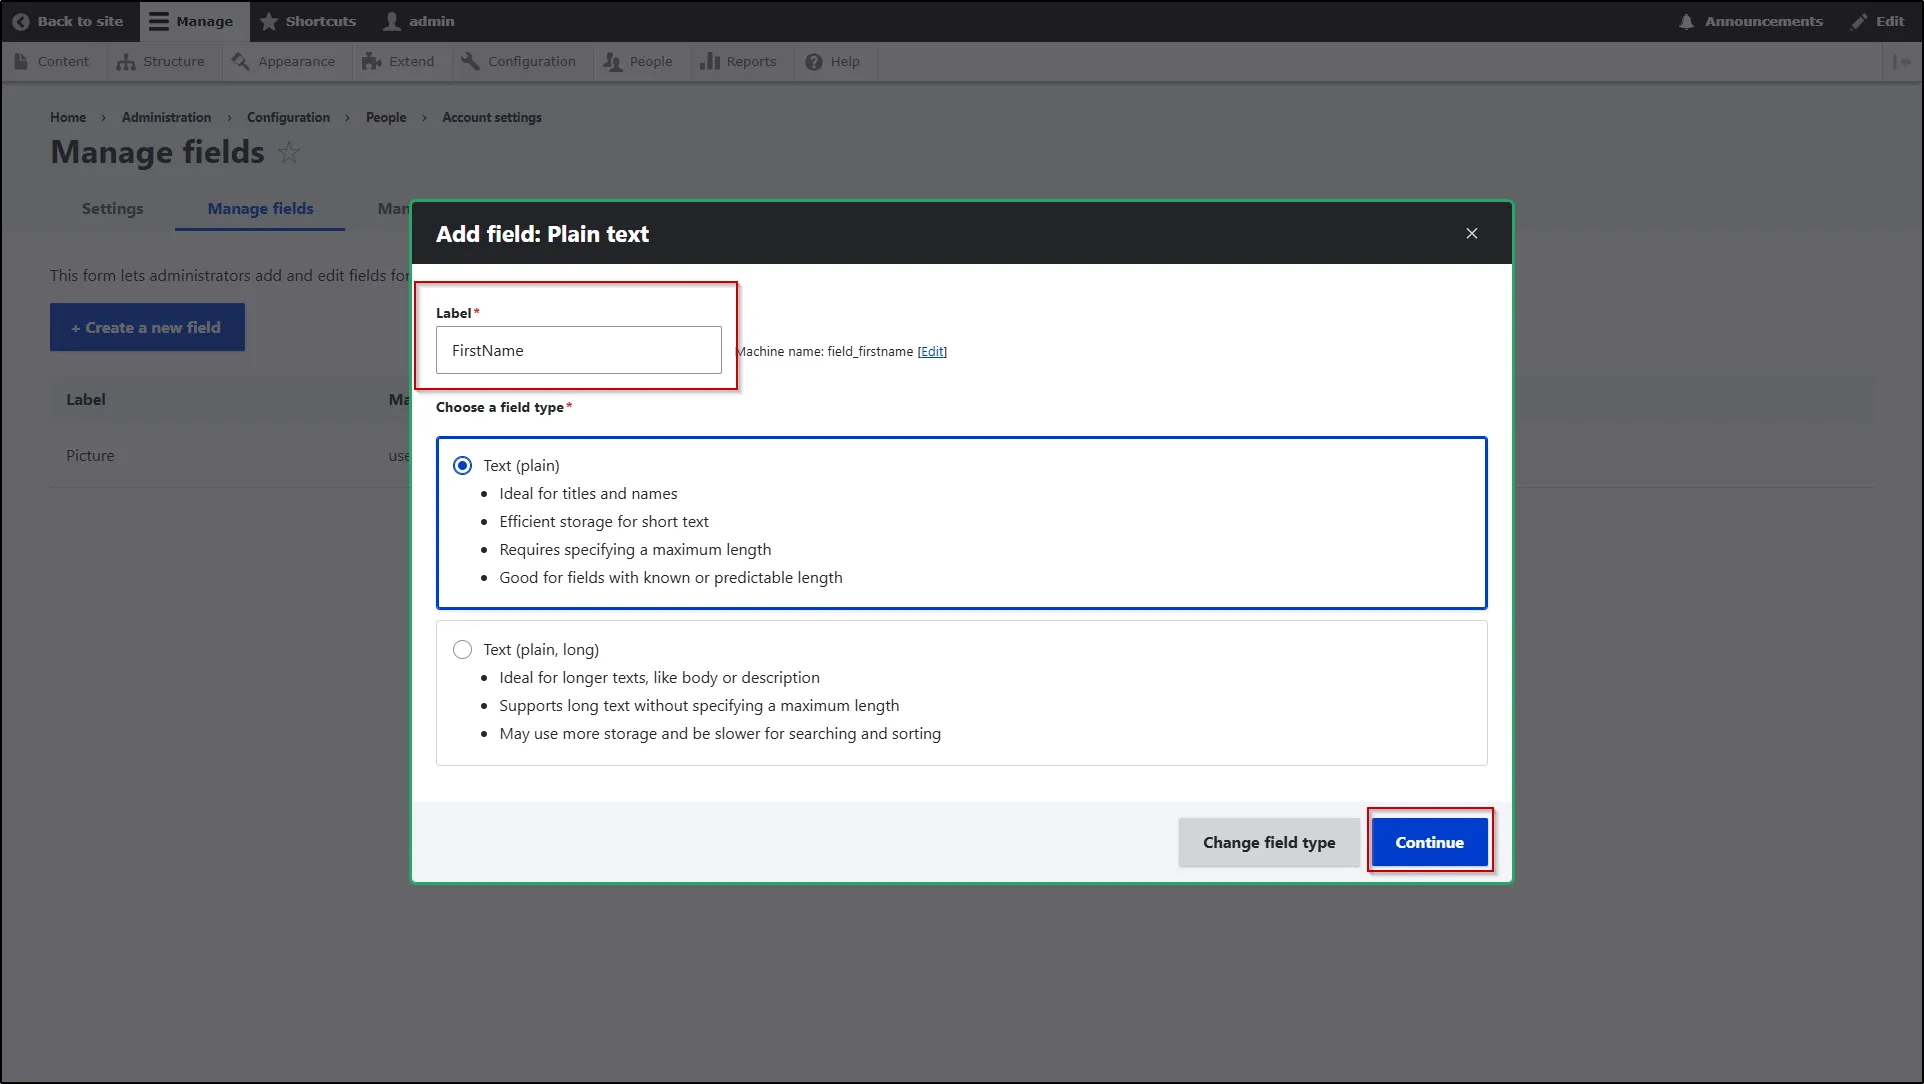Click the Edit link beside machine name
Image resolution: width=1924 pixels, height=1084 pixels.
click(x=932, y=351)
